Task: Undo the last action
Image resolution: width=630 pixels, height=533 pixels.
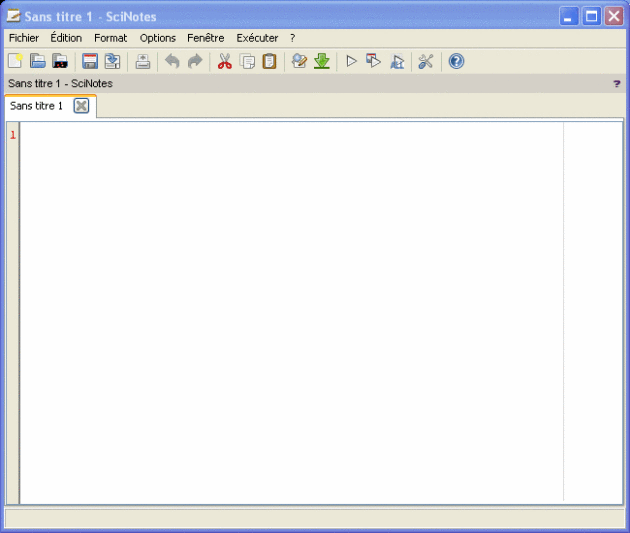Action: coord(172,61)
